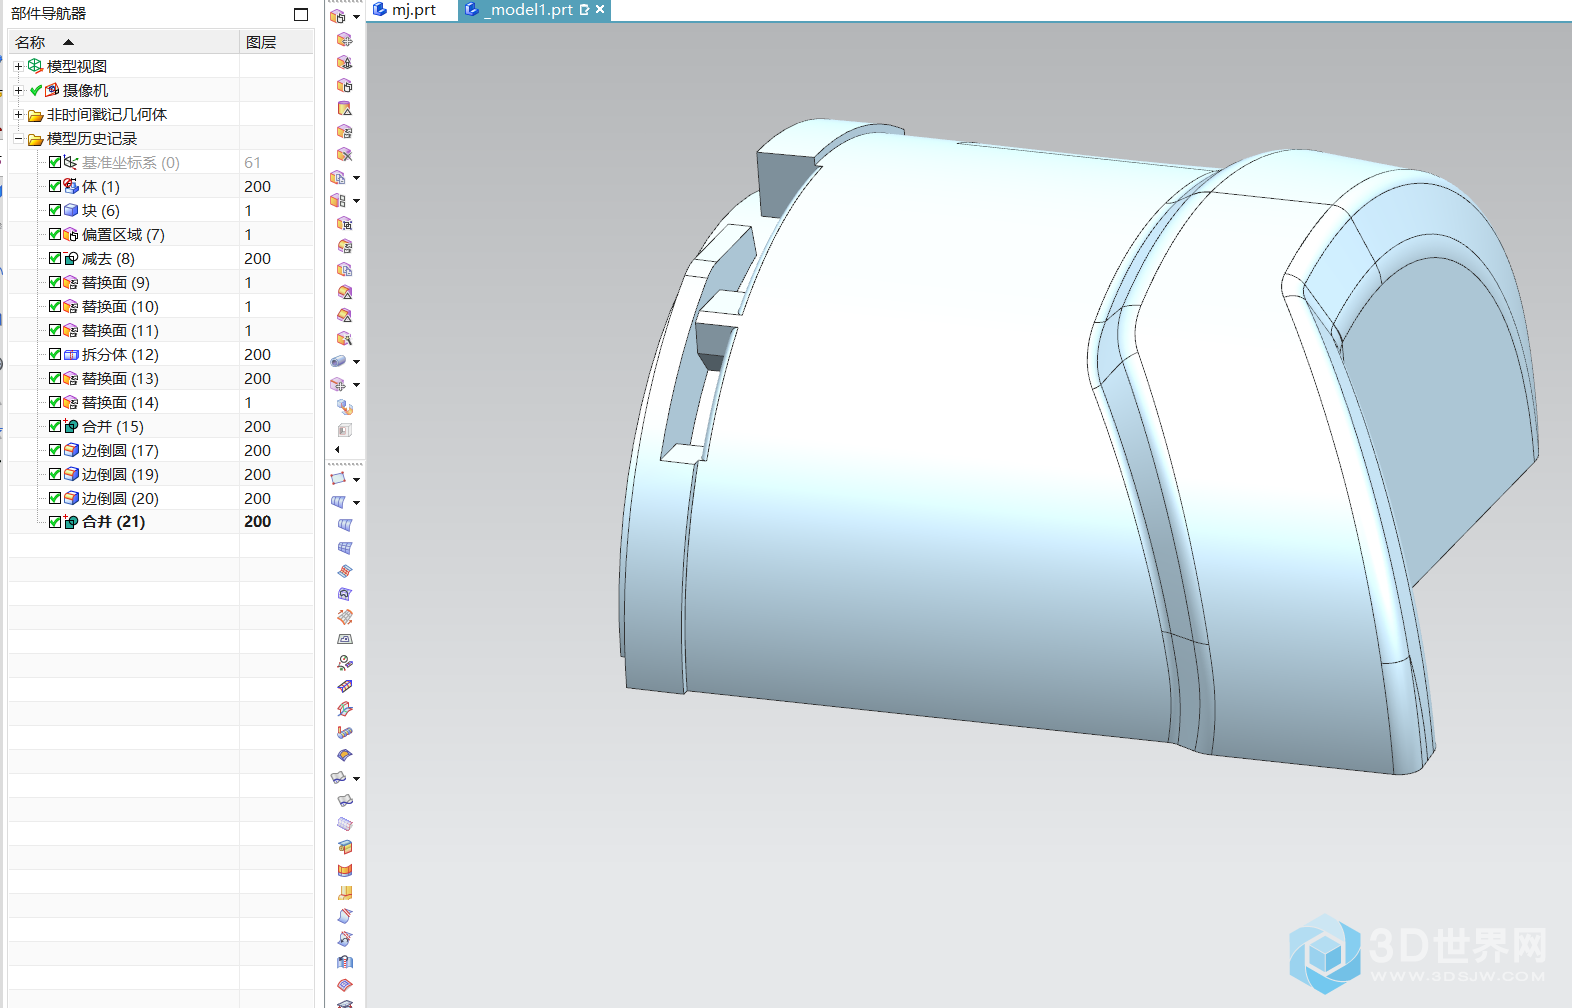This screenshot has width=1572, height=1008.
Task: Click the four-point surface icon with red corners
Action: pyautogui.click(x=339, y=478)
